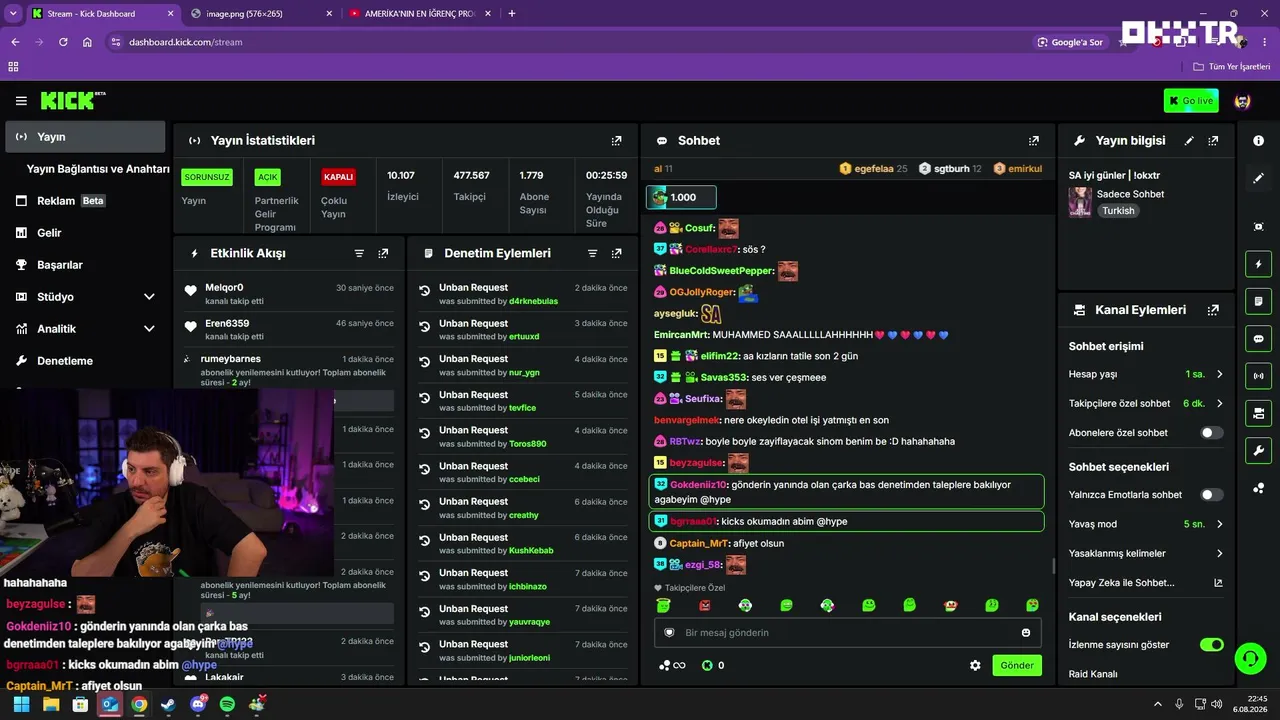Open Reklam Beta sidebar item
The image size is (1280, 720).
pyautogui.click(x=85, y=201)
